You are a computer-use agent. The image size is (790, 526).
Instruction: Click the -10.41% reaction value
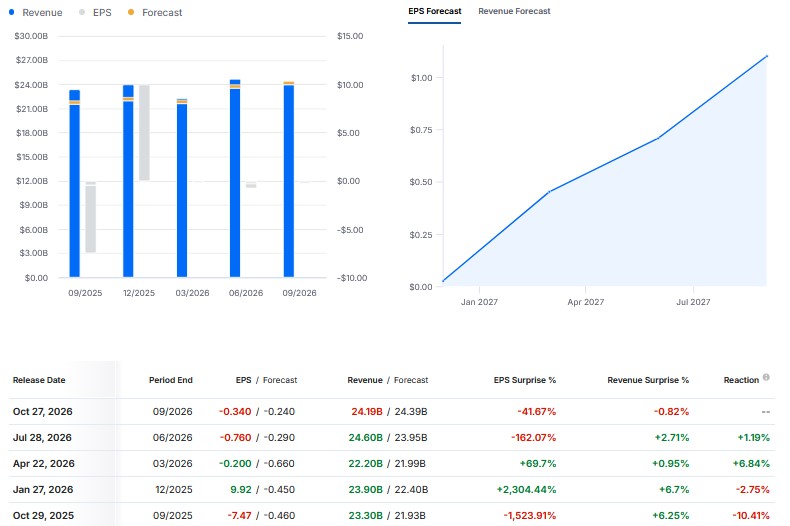751,515
